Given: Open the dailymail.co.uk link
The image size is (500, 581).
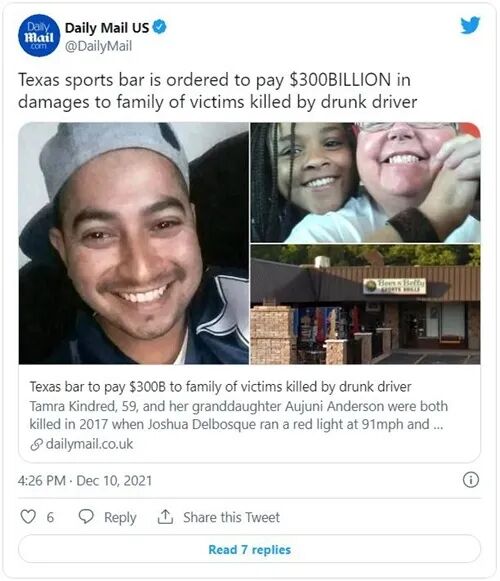Looking at the screenshot, I should click(x=89, y=444).
